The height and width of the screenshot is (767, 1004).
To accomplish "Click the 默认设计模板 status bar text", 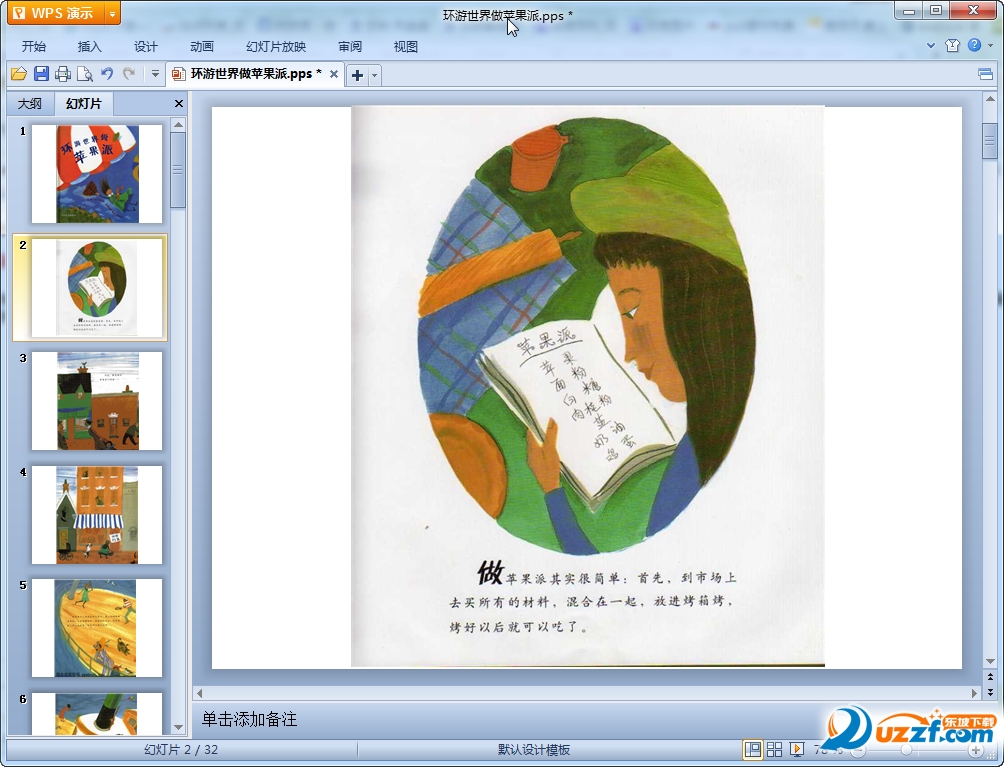I will 534,750.
